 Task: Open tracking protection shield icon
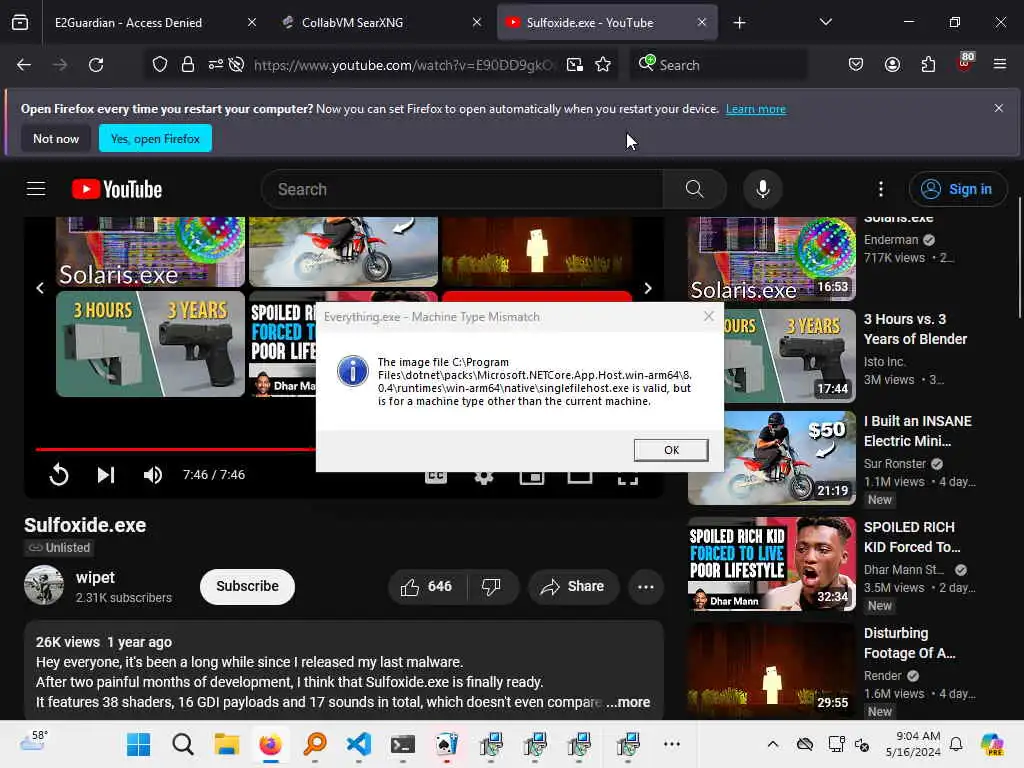click(x=160, y=65)
